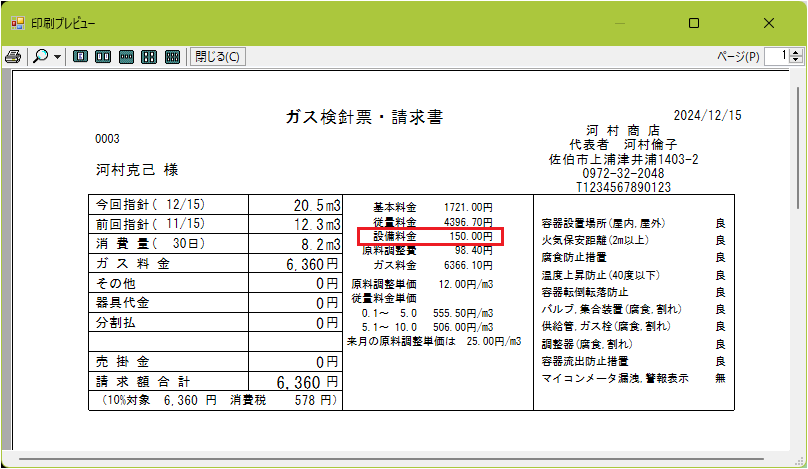Image resolution: width=808 pixels, height=469 pixels.
Task: Switch to one-page preview layout
Action: (81, 57)
